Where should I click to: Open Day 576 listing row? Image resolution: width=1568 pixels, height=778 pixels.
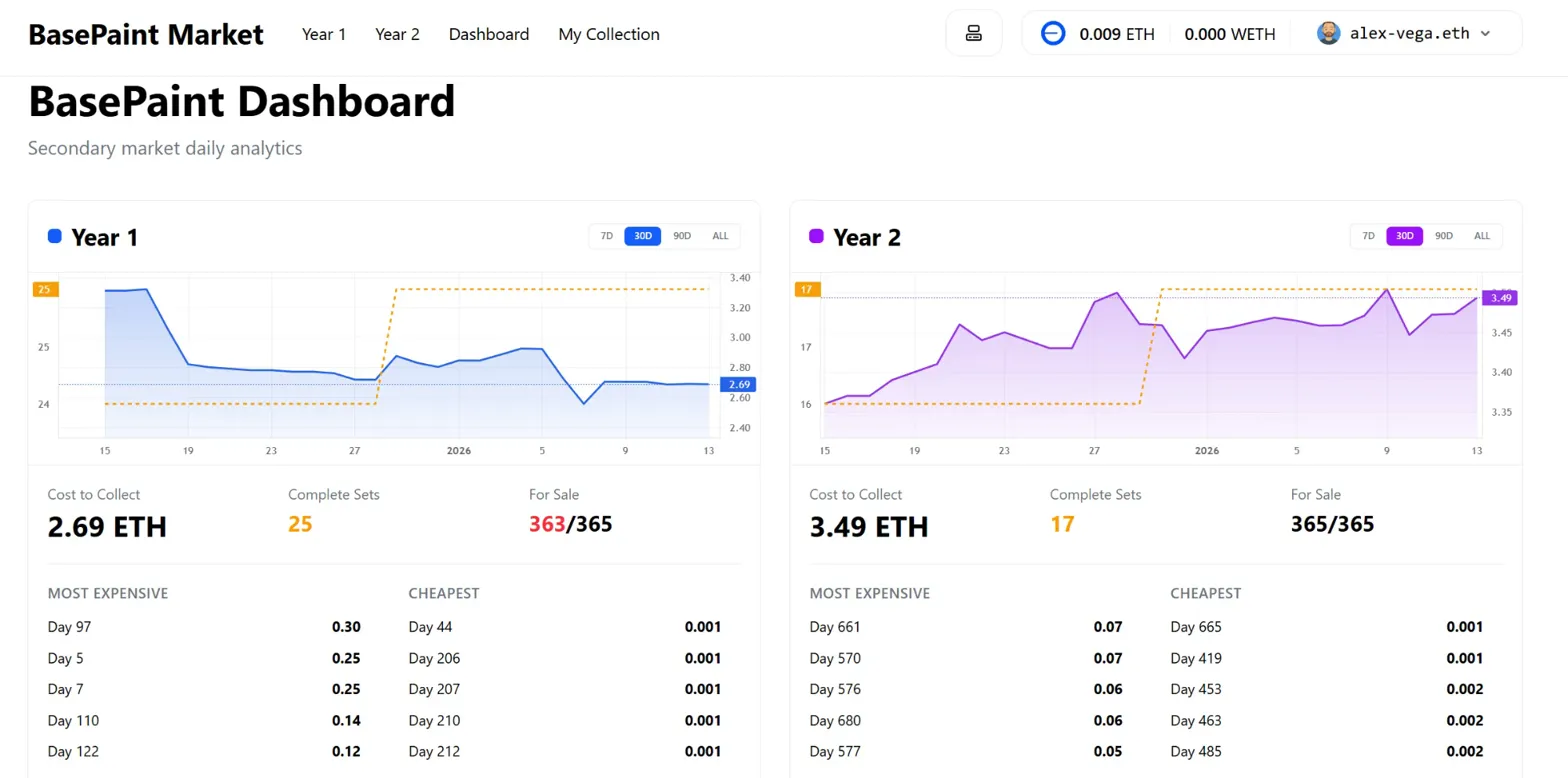click(966, 689)
